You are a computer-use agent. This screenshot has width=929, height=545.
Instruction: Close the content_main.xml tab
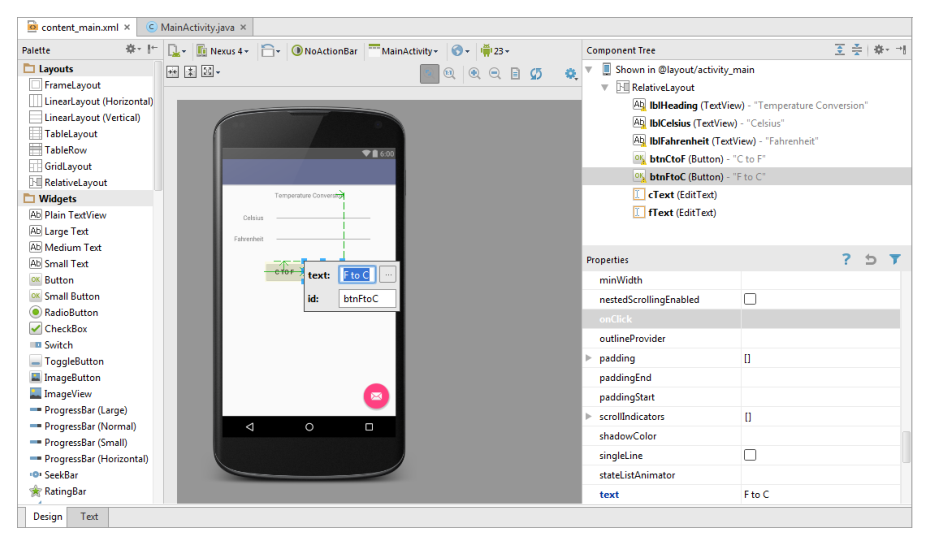127,27
